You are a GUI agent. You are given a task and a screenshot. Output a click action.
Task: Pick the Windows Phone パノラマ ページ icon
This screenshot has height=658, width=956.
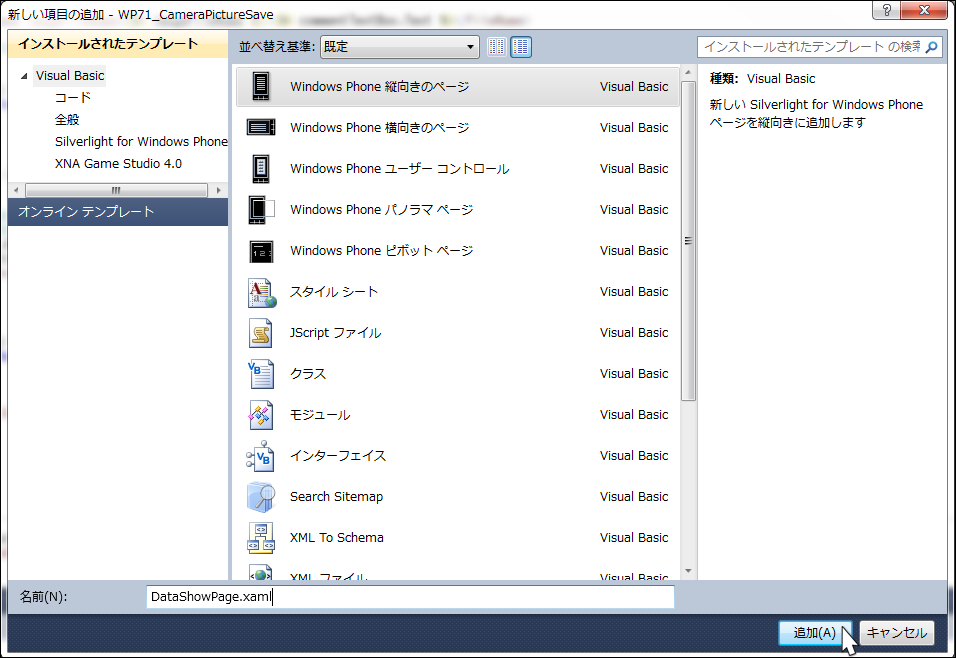pyautogui.click(x=261, y=210)
